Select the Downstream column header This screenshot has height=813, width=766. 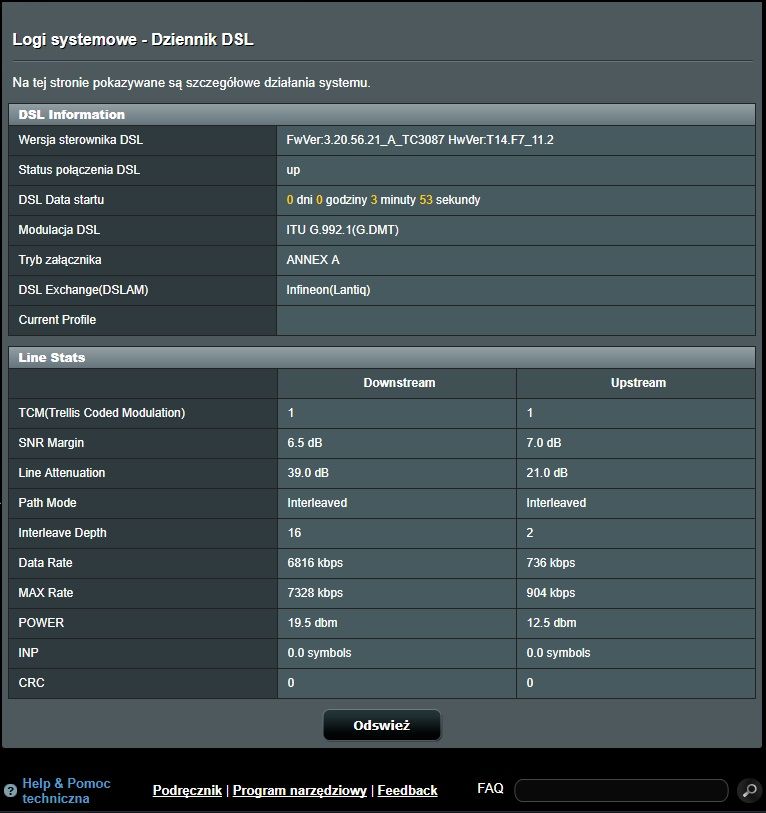(399, 383)
